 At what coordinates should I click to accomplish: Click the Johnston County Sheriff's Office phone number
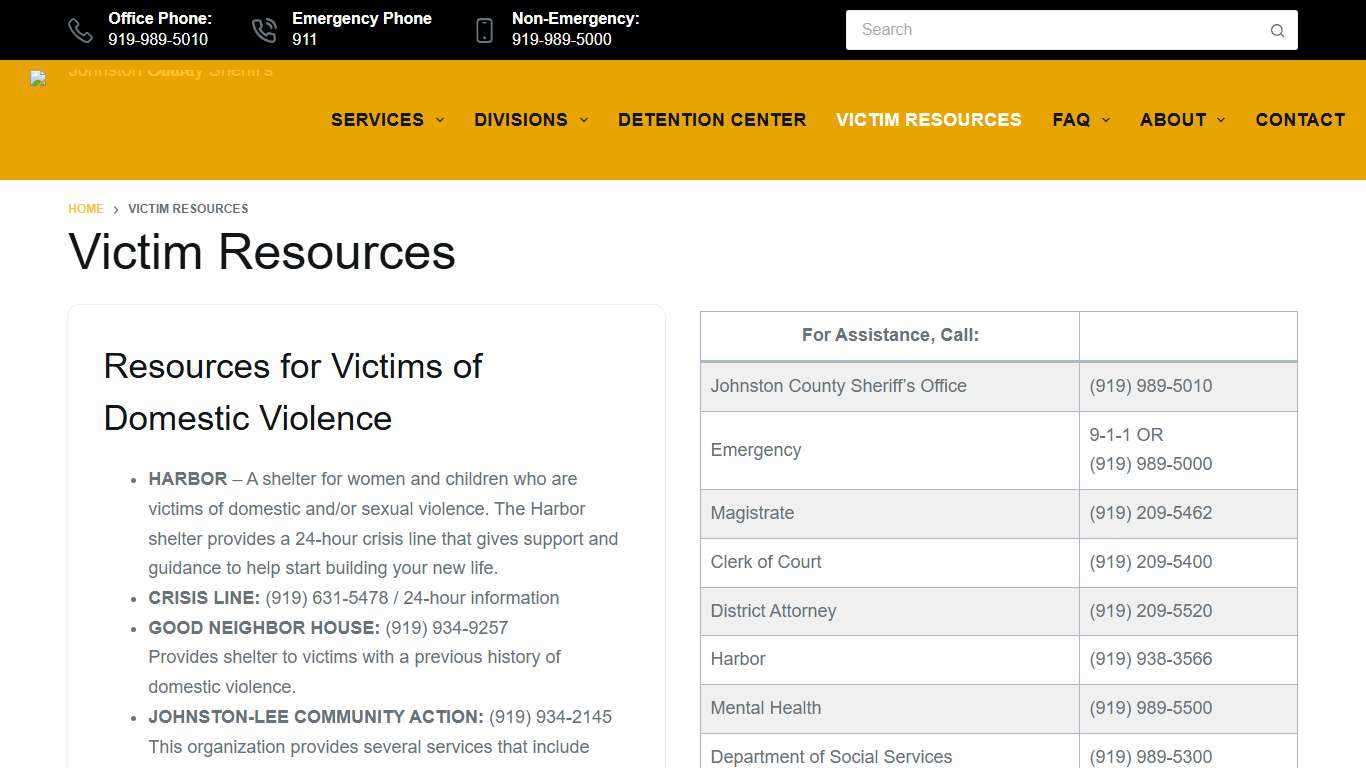[1150, 386]
